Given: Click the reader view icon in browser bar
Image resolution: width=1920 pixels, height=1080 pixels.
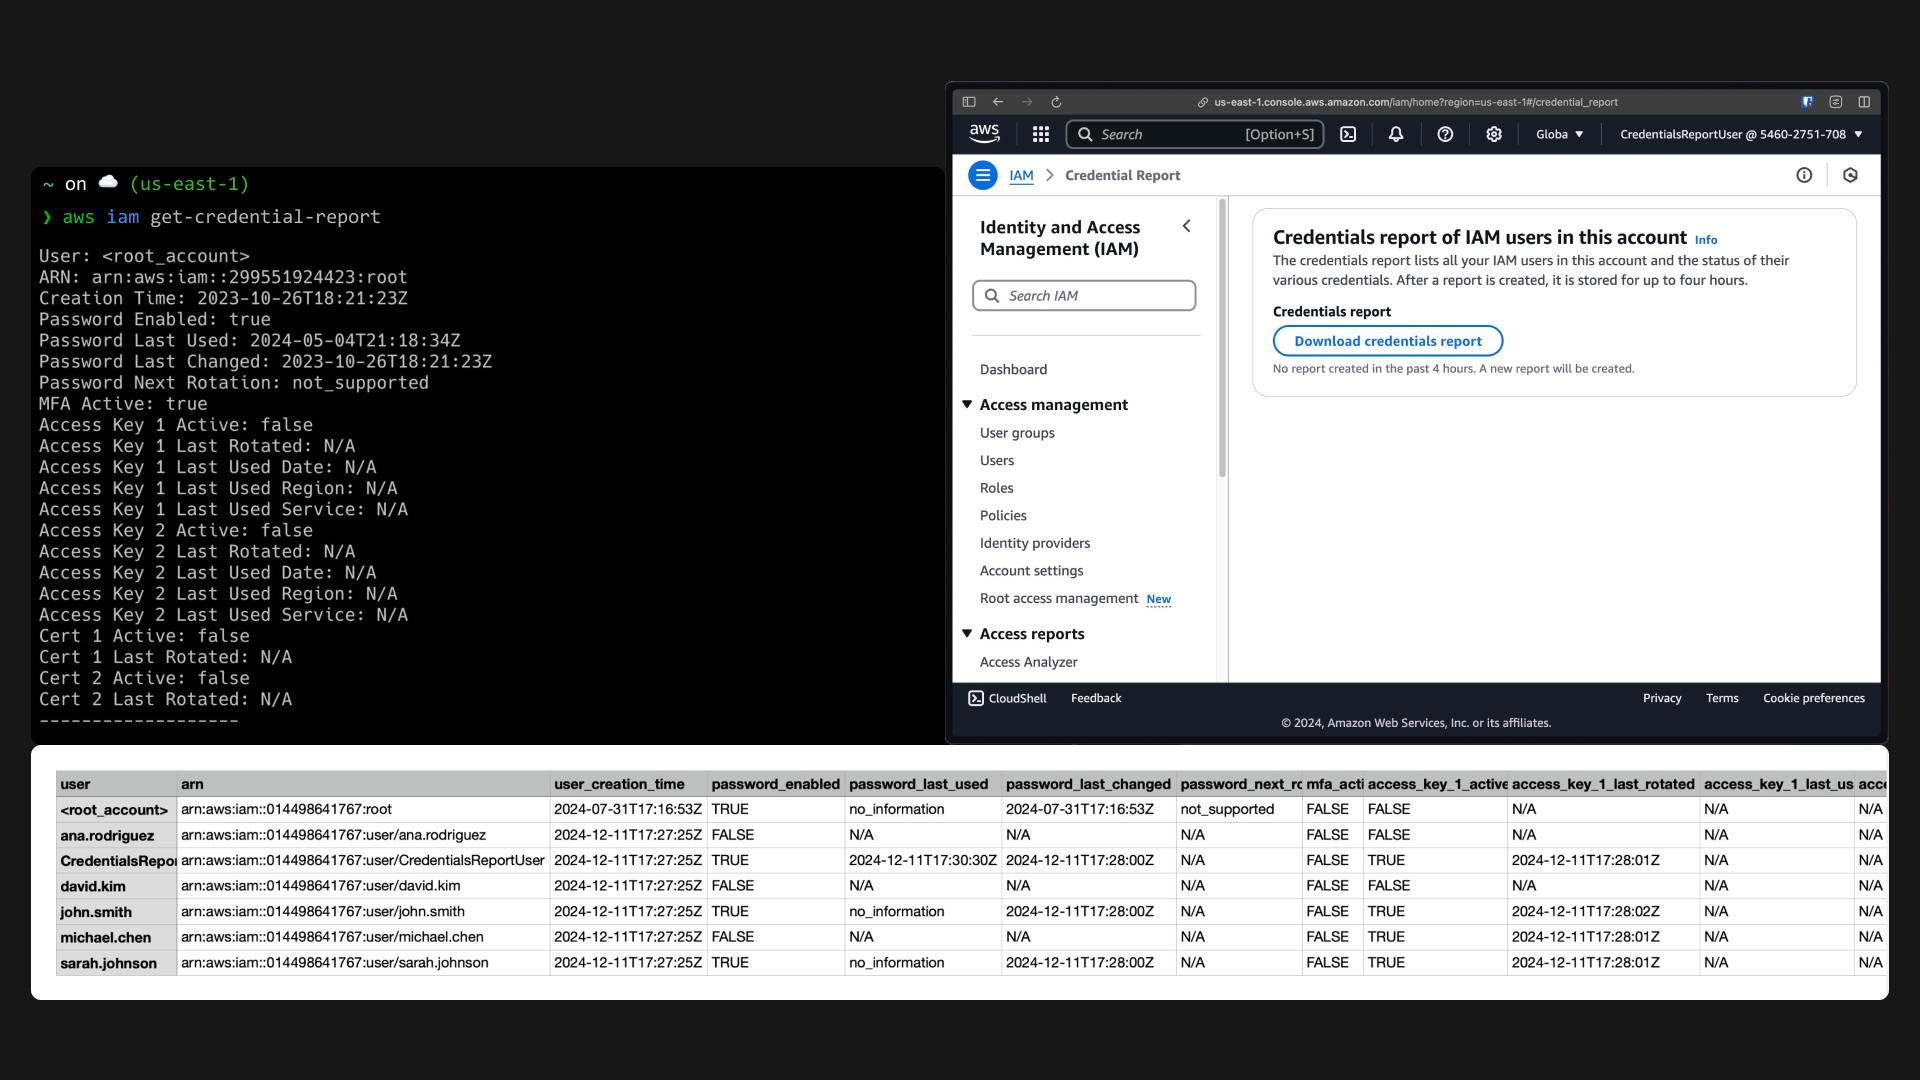Looking at the screenshot, I should 1836,102.
